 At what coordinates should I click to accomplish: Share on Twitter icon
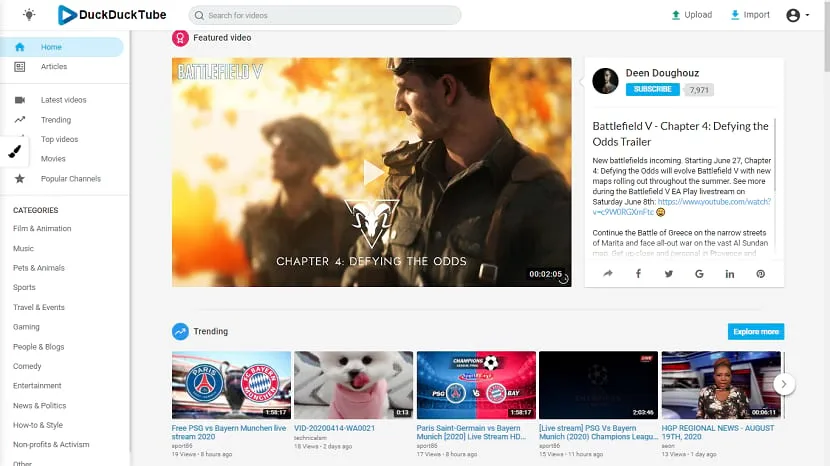tap(669, 274)
